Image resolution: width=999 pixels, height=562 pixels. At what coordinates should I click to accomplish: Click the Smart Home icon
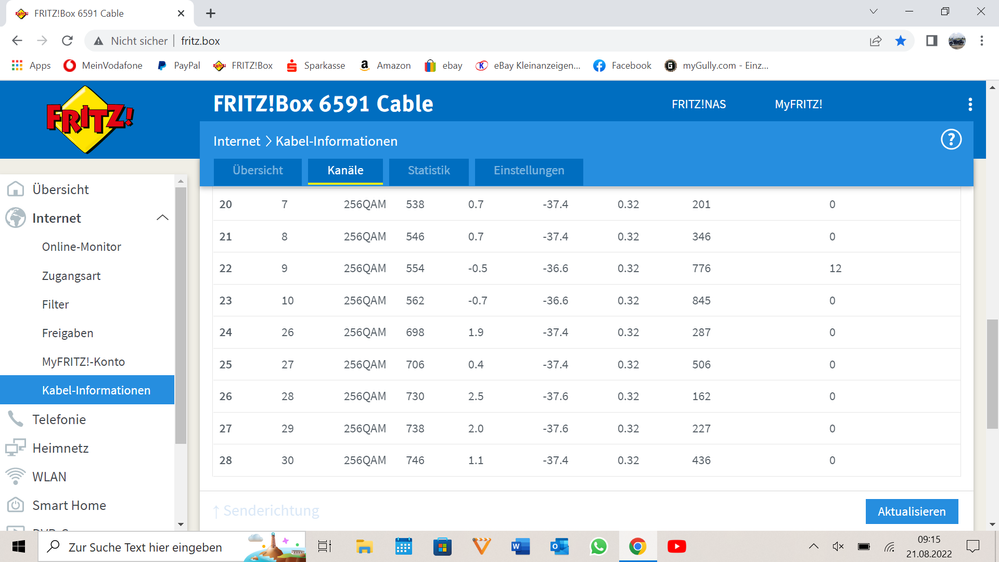click(x=15, y=505)
